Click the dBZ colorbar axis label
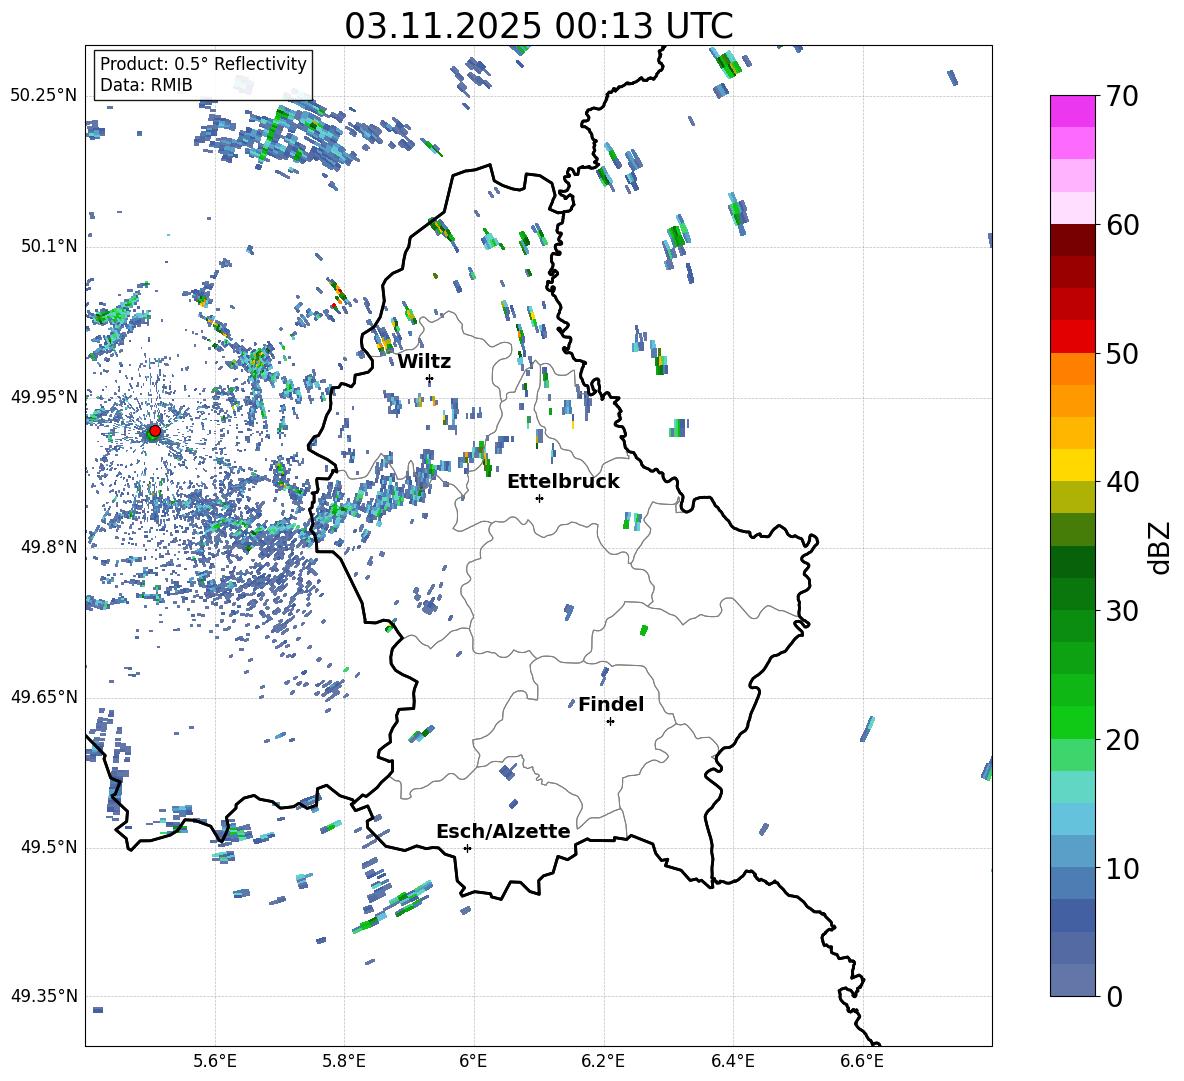Screen dimensions: 1184x1081 (1160, 547)
